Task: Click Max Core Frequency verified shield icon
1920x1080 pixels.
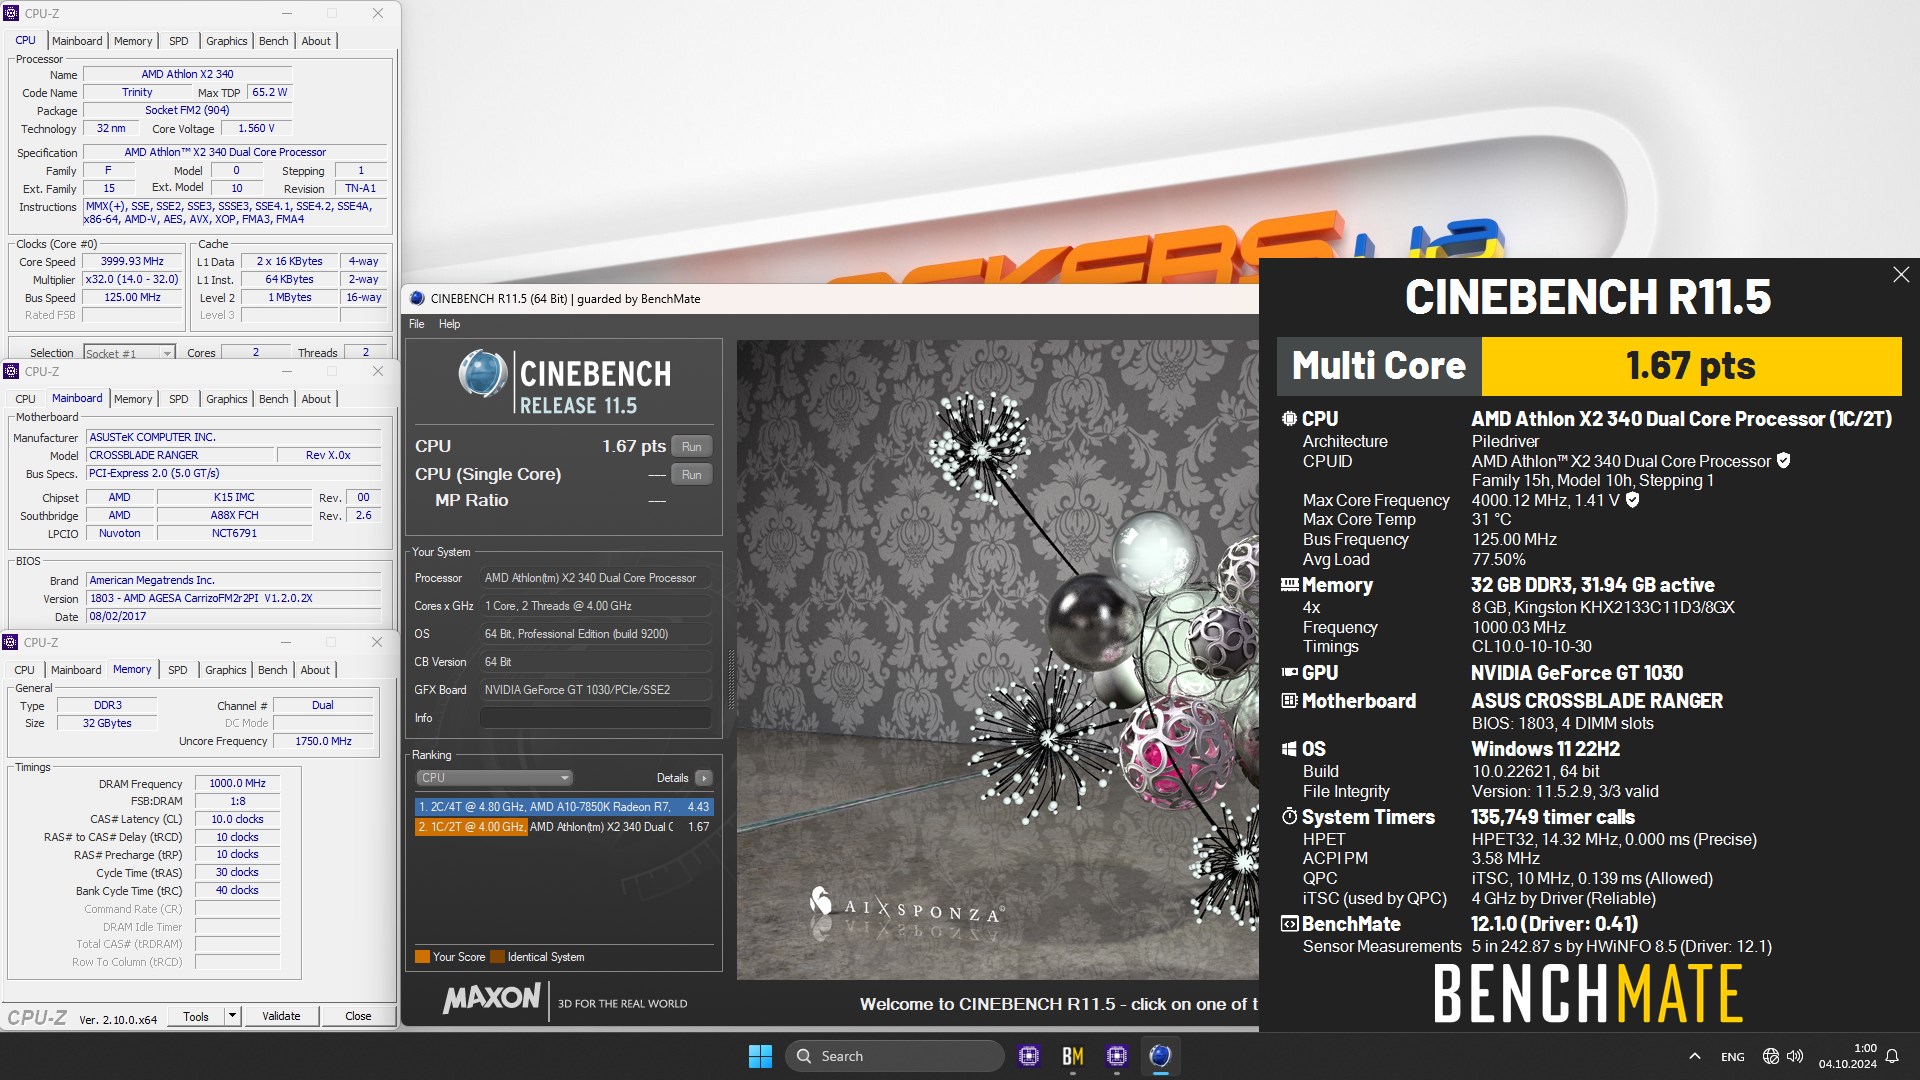Action: point(1633,500)
